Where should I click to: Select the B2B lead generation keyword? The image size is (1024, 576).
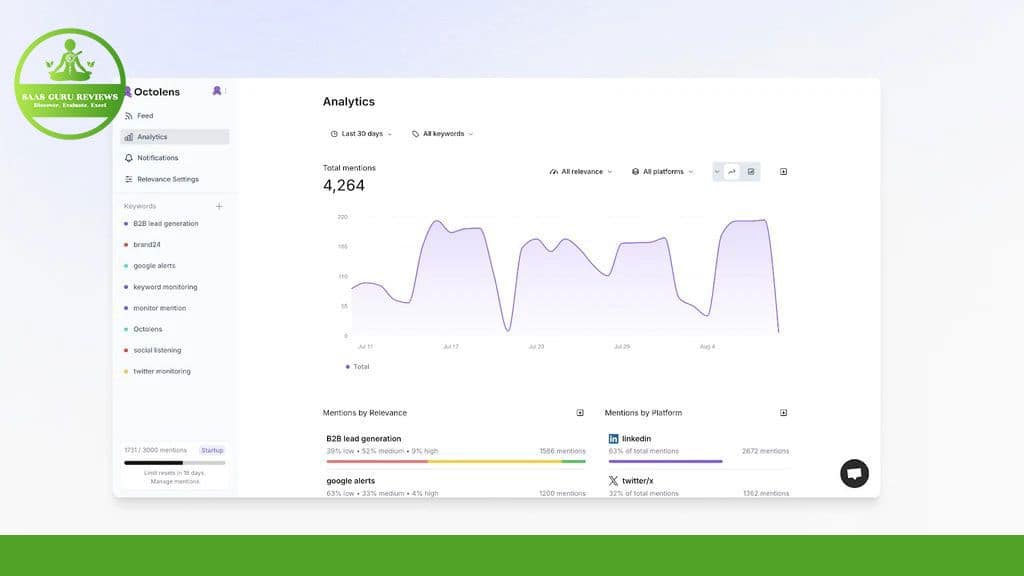165,223
